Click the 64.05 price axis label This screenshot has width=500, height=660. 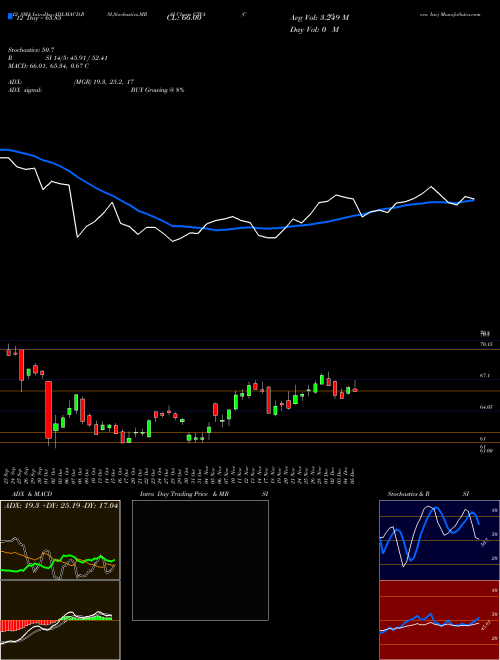(486, 407)
